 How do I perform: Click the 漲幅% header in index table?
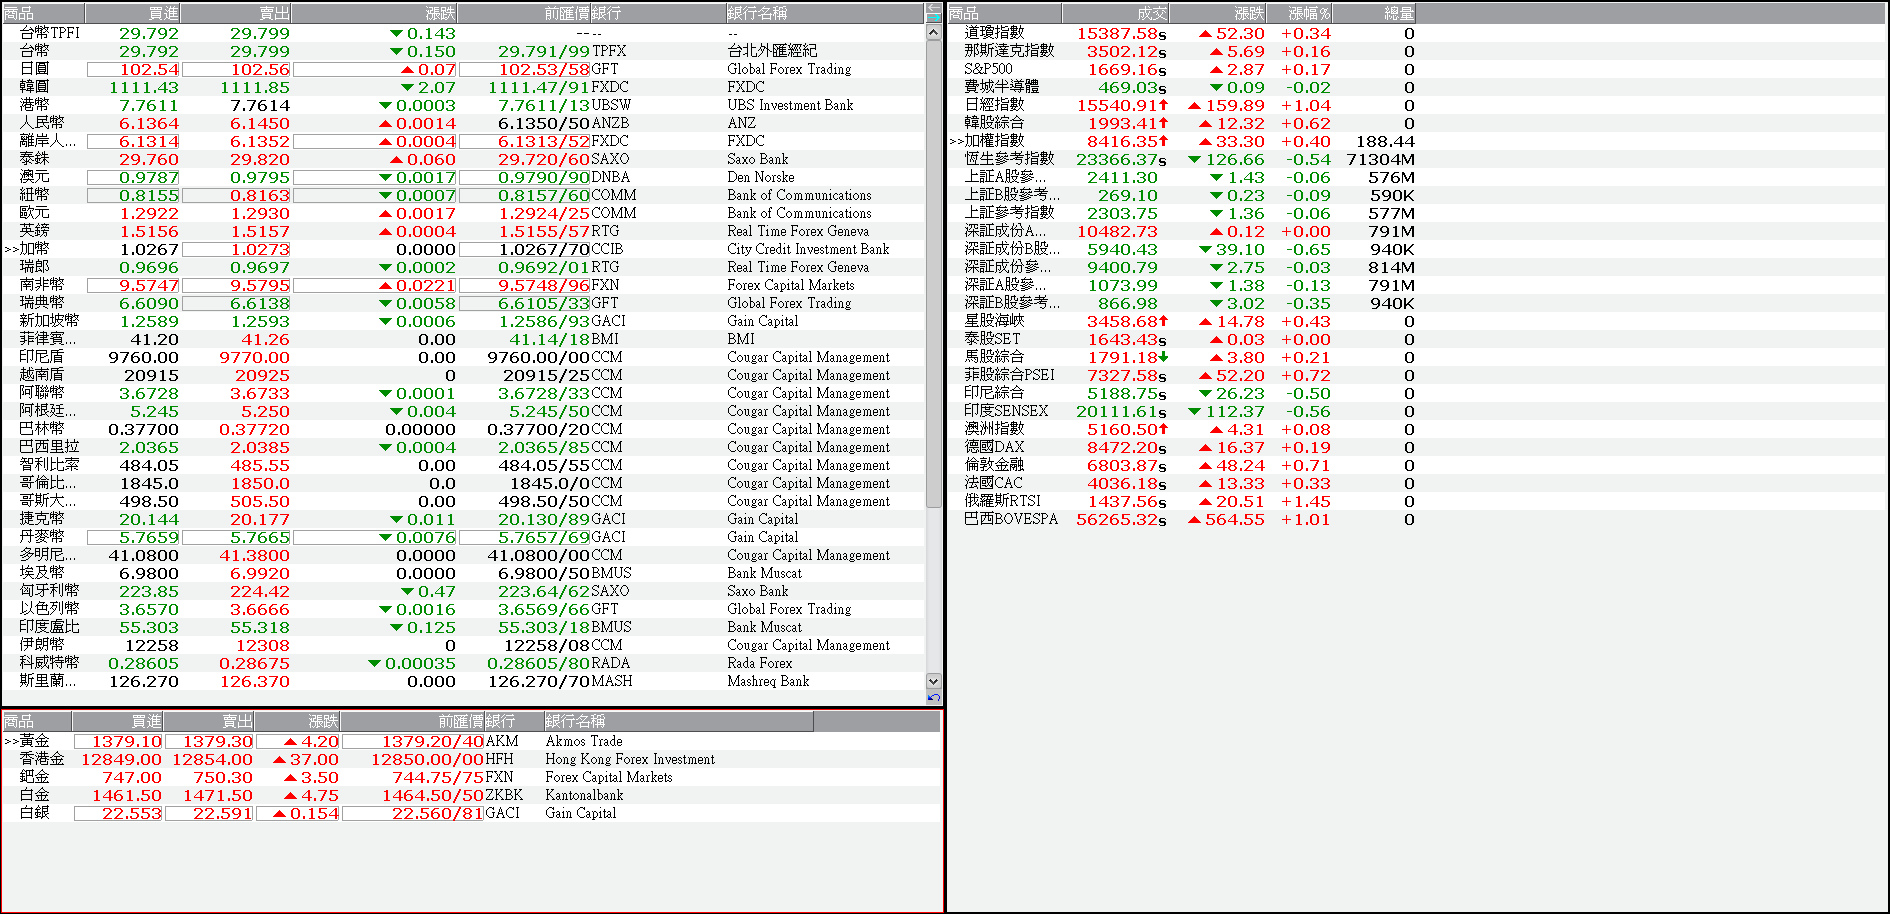1300,13
